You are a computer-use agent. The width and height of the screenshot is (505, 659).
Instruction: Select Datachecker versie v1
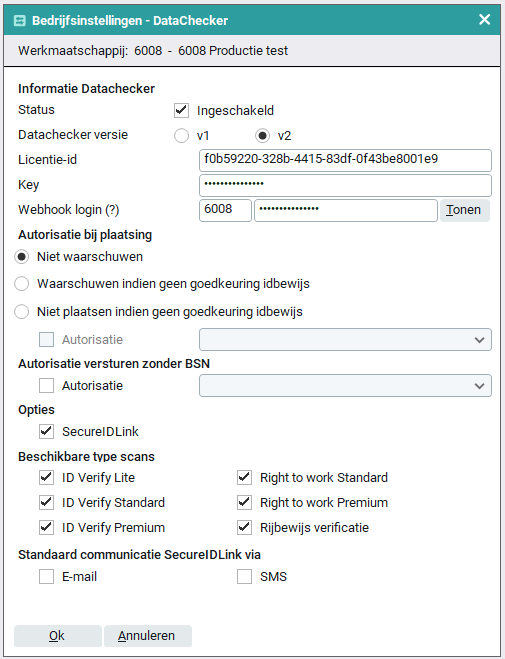pyautogui.click(x=181, y=136)
